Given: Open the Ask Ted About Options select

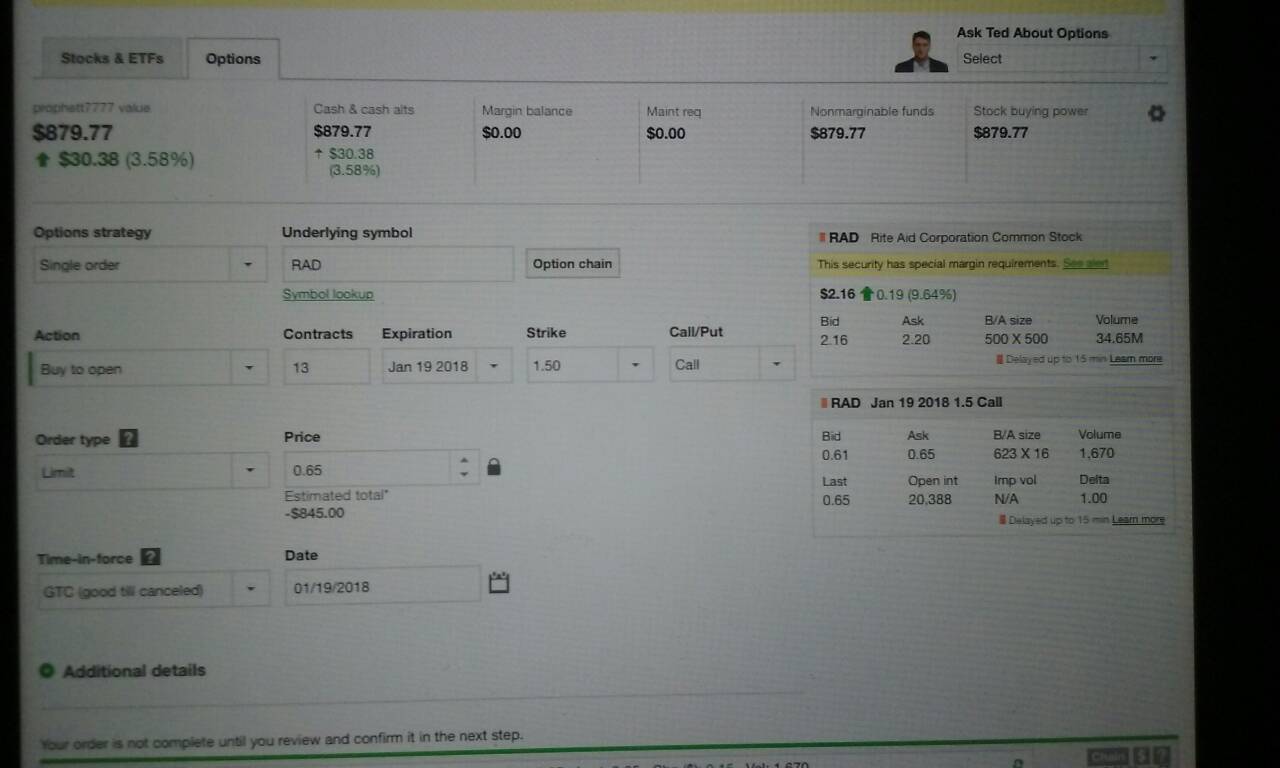Looking at the screenshot, I should (x=1062, y=59).
